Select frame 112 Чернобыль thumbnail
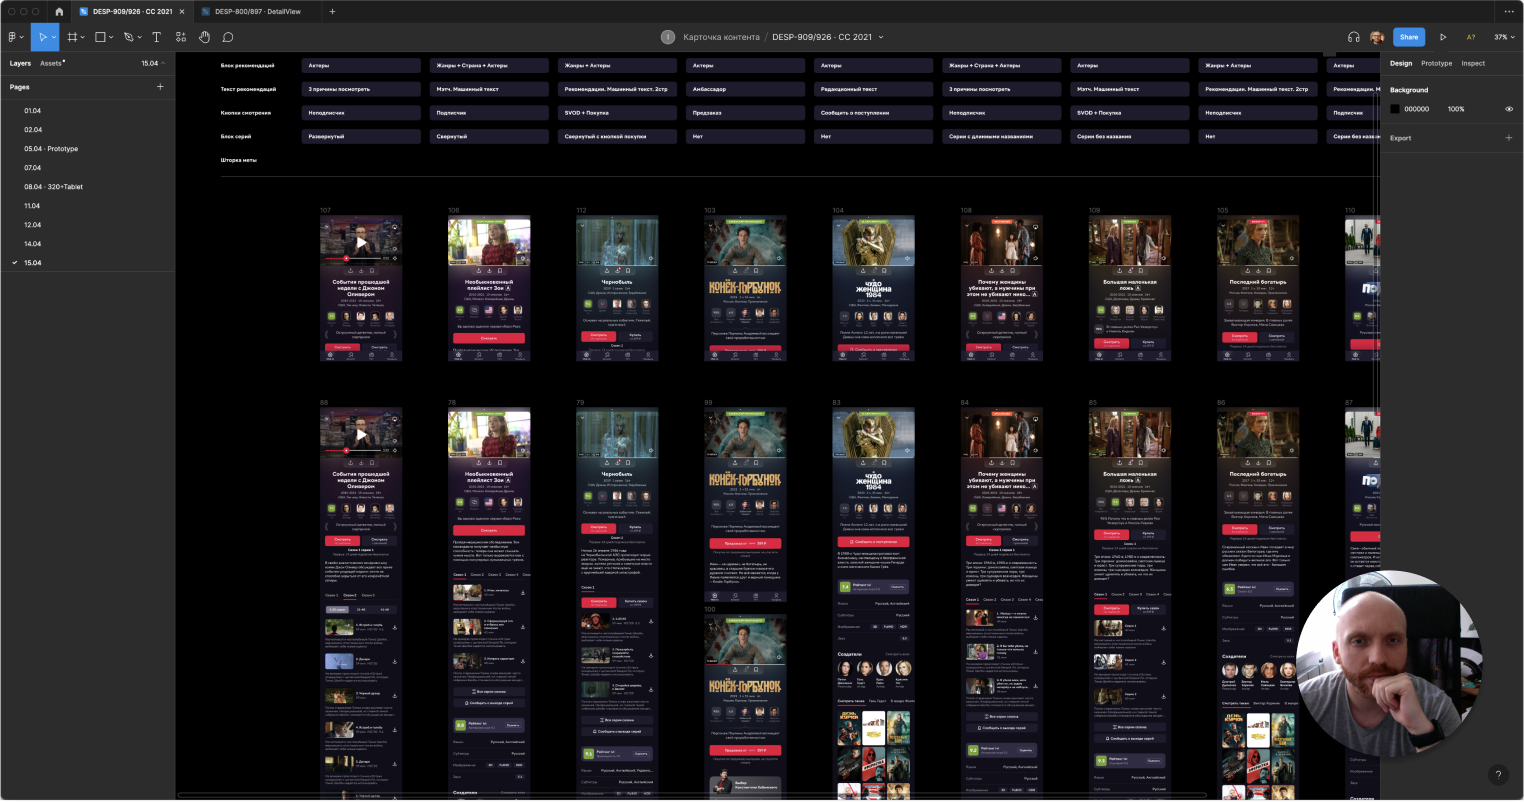The image size is (1524, 802). pos(617,288)
